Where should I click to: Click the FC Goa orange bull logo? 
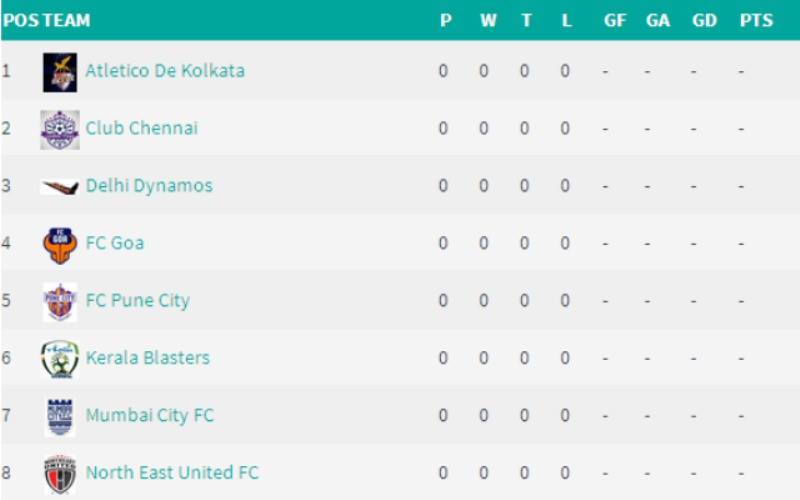[60, 245]
